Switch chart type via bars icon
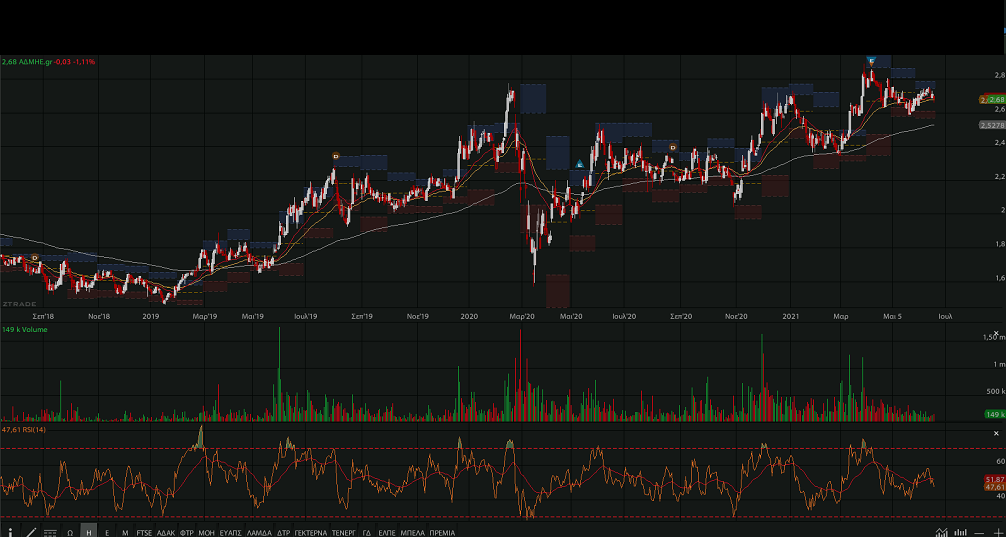This screenshot has height=537, width=1006. click(961, 531)
